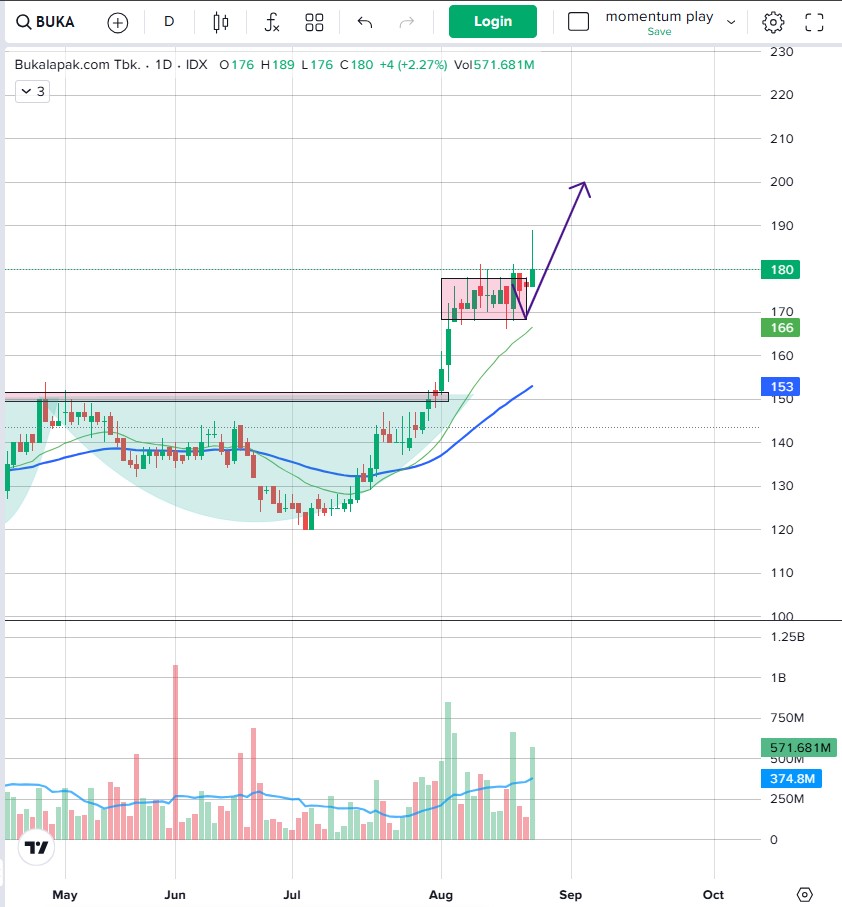Click the C180 close value in legend
Image resolution: width=842 pixels, height=907 pixels.
coord(357,65)
